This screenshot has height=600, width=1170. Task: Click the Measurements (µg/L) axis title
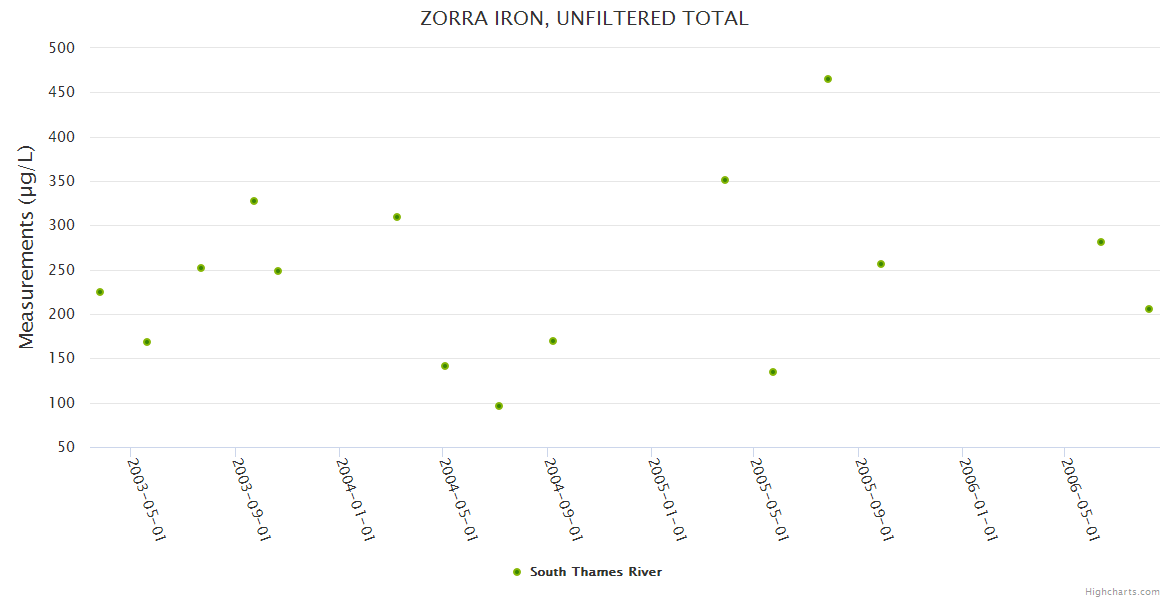coord(27,247)
